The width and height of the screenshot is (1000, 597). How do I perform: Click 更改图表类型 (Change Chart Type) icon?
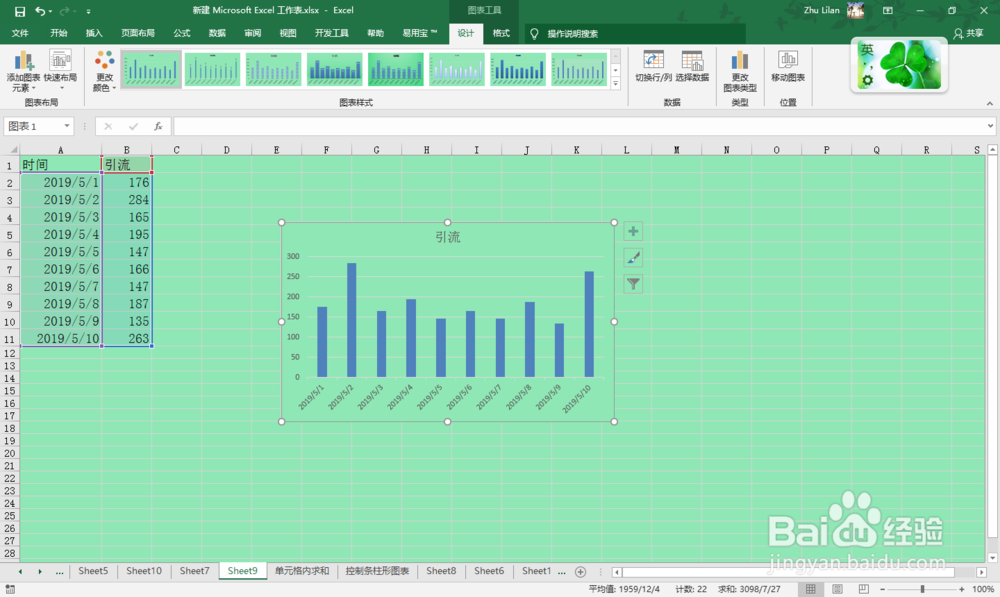[x=740, y=71]
